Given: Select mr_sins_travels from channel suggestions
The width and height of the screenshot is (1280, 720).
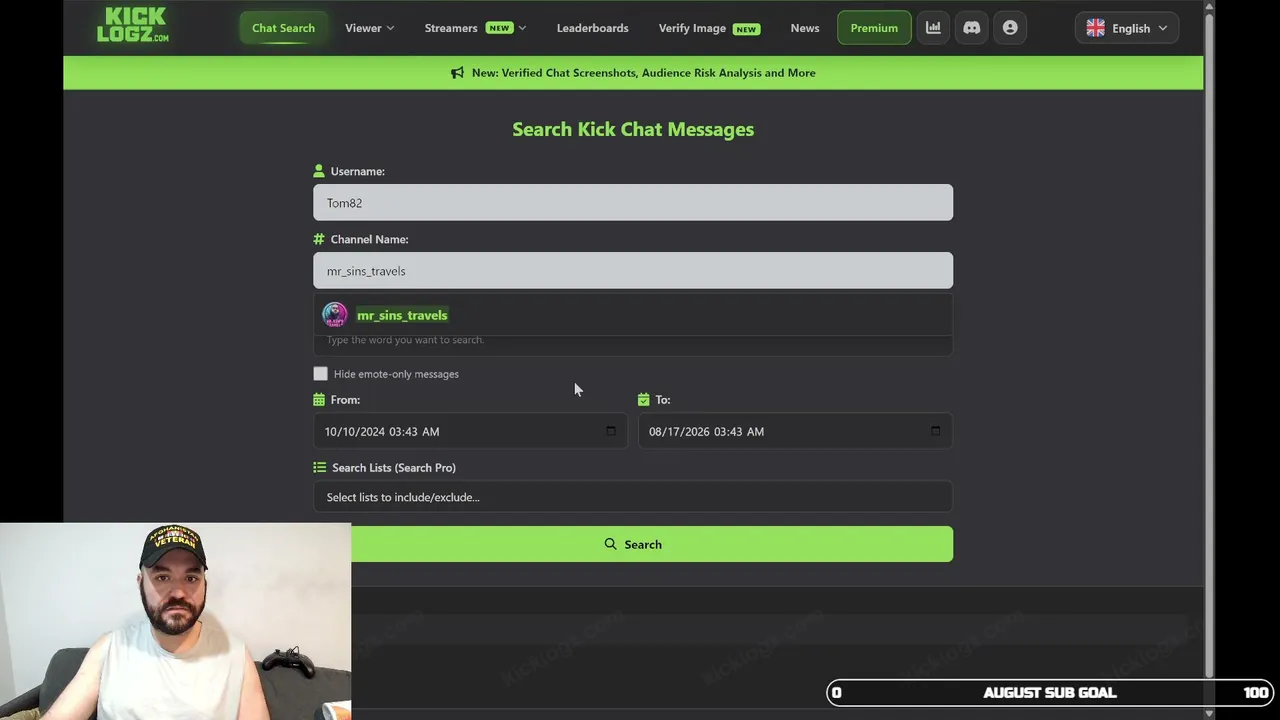Looking at the screenshot, I should 633,315.
